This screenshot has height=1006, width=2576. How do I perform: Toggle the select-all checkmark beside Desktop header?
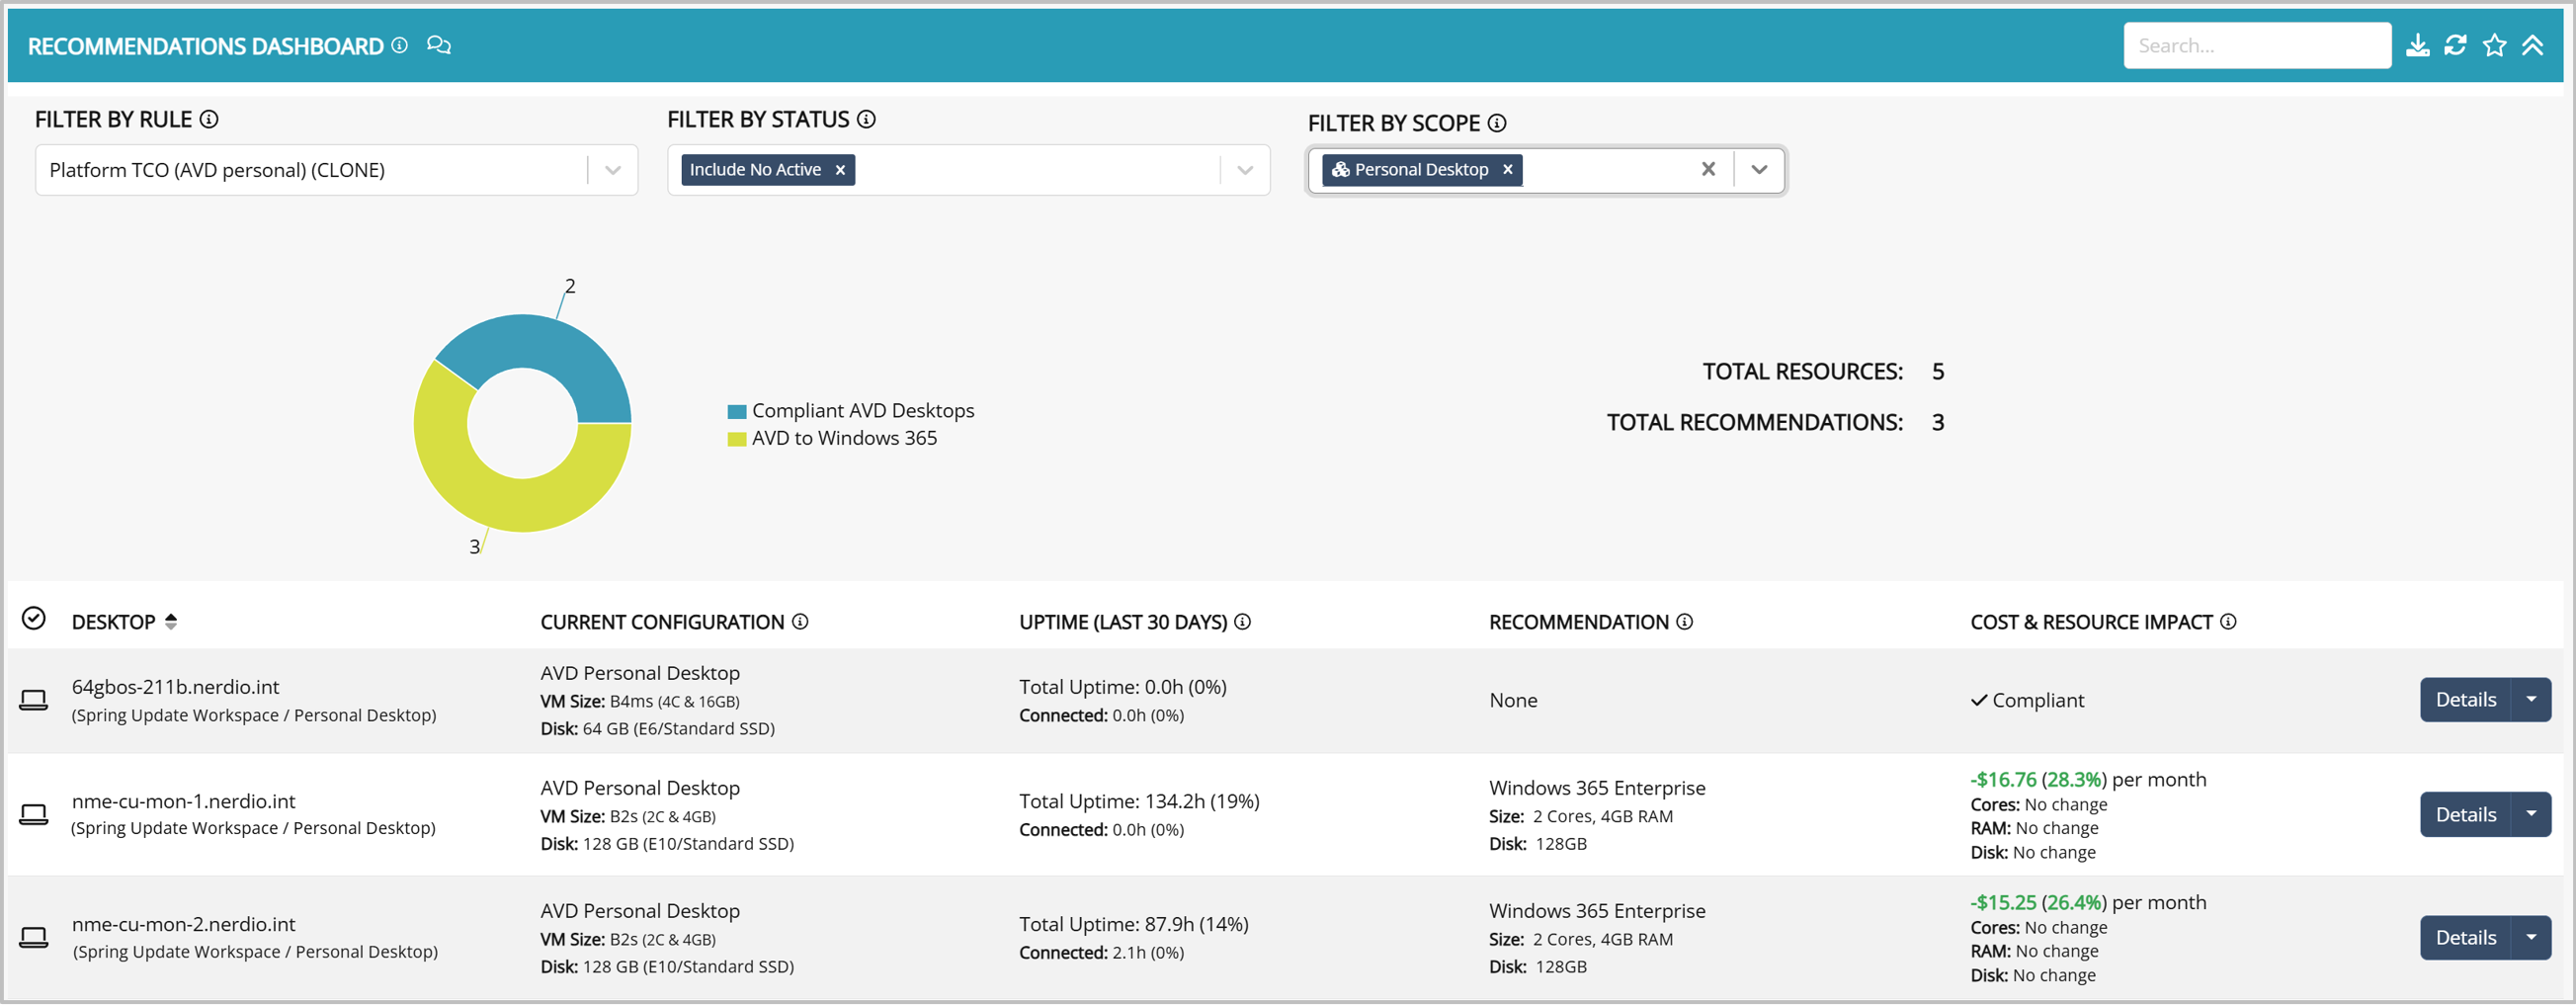click(34, 619)
